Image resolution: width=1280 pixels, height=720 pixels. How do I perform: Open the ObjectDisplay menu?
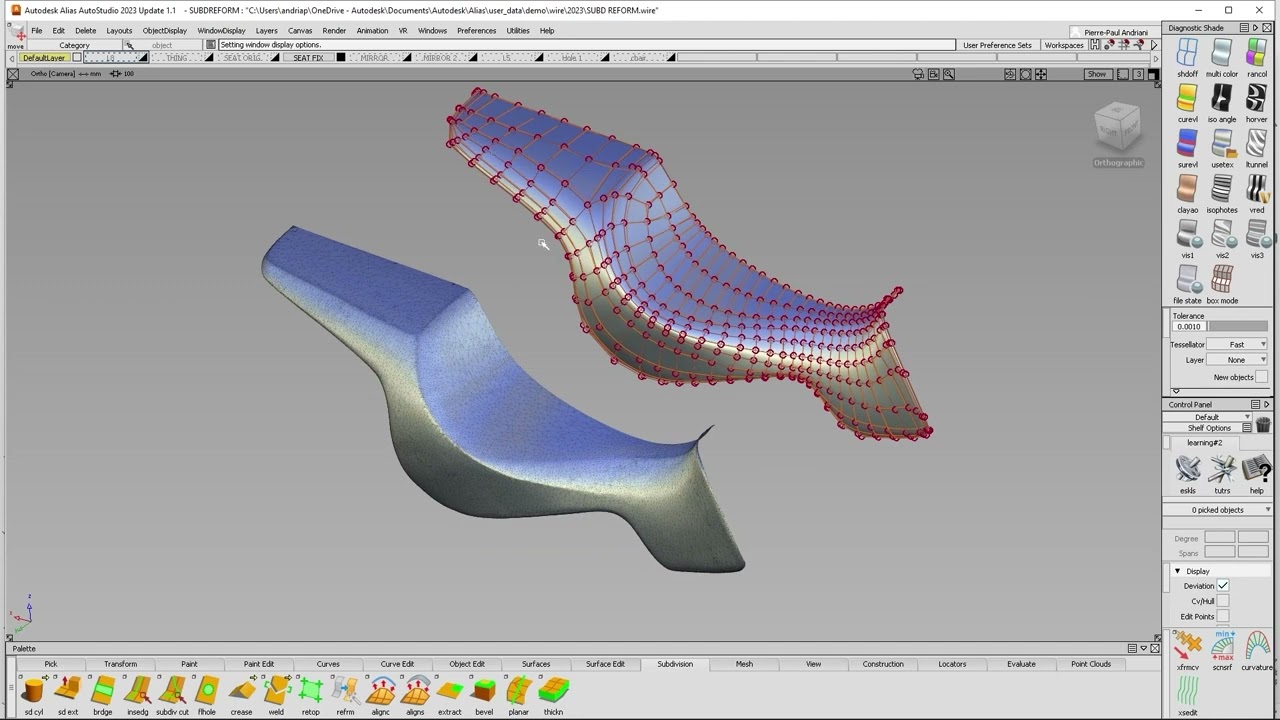click(165, 31)
